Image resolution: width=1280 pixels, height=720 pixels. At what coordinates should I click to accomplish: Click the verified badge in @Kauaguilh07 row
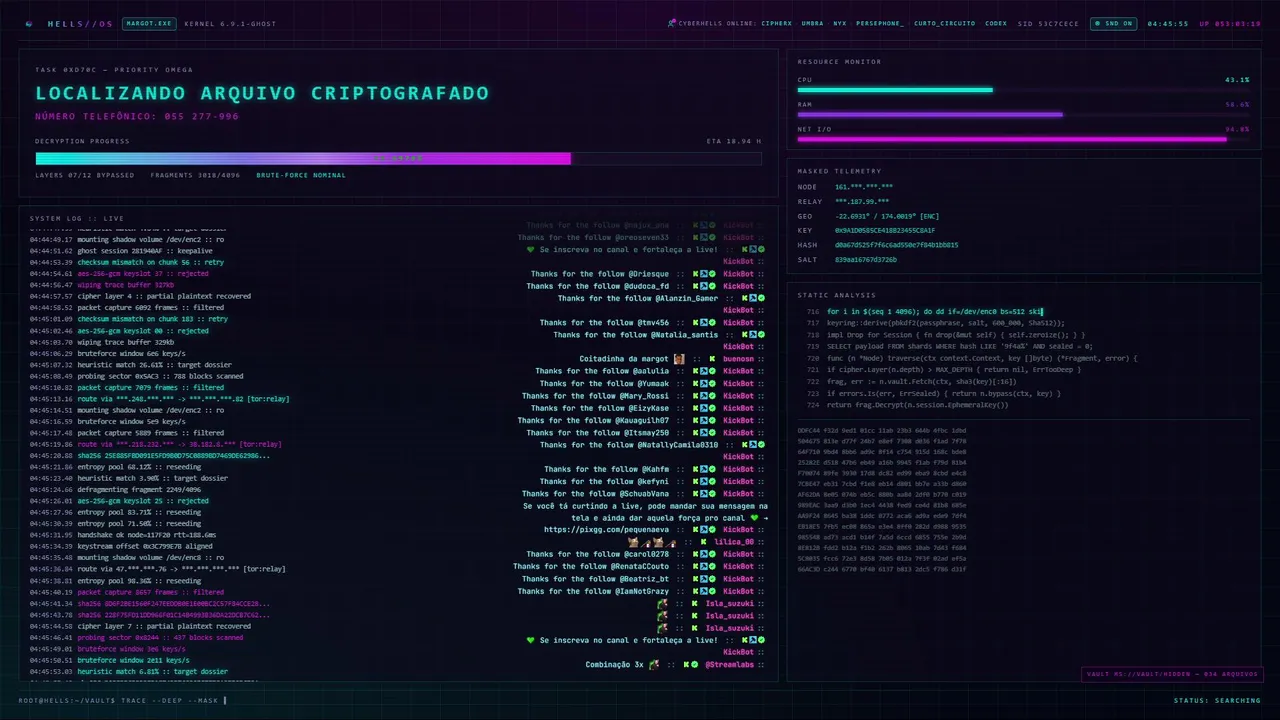(712, 420)
